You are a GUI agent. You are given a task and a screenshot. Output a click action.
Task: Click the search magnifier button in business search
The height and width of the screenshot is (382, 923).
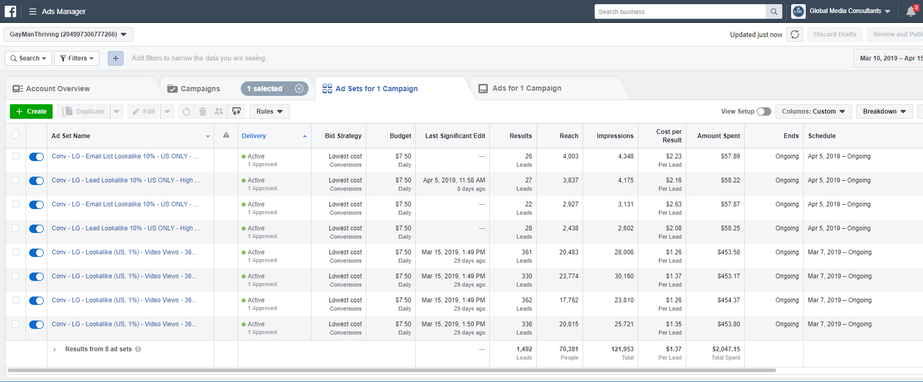click(773, 11)
